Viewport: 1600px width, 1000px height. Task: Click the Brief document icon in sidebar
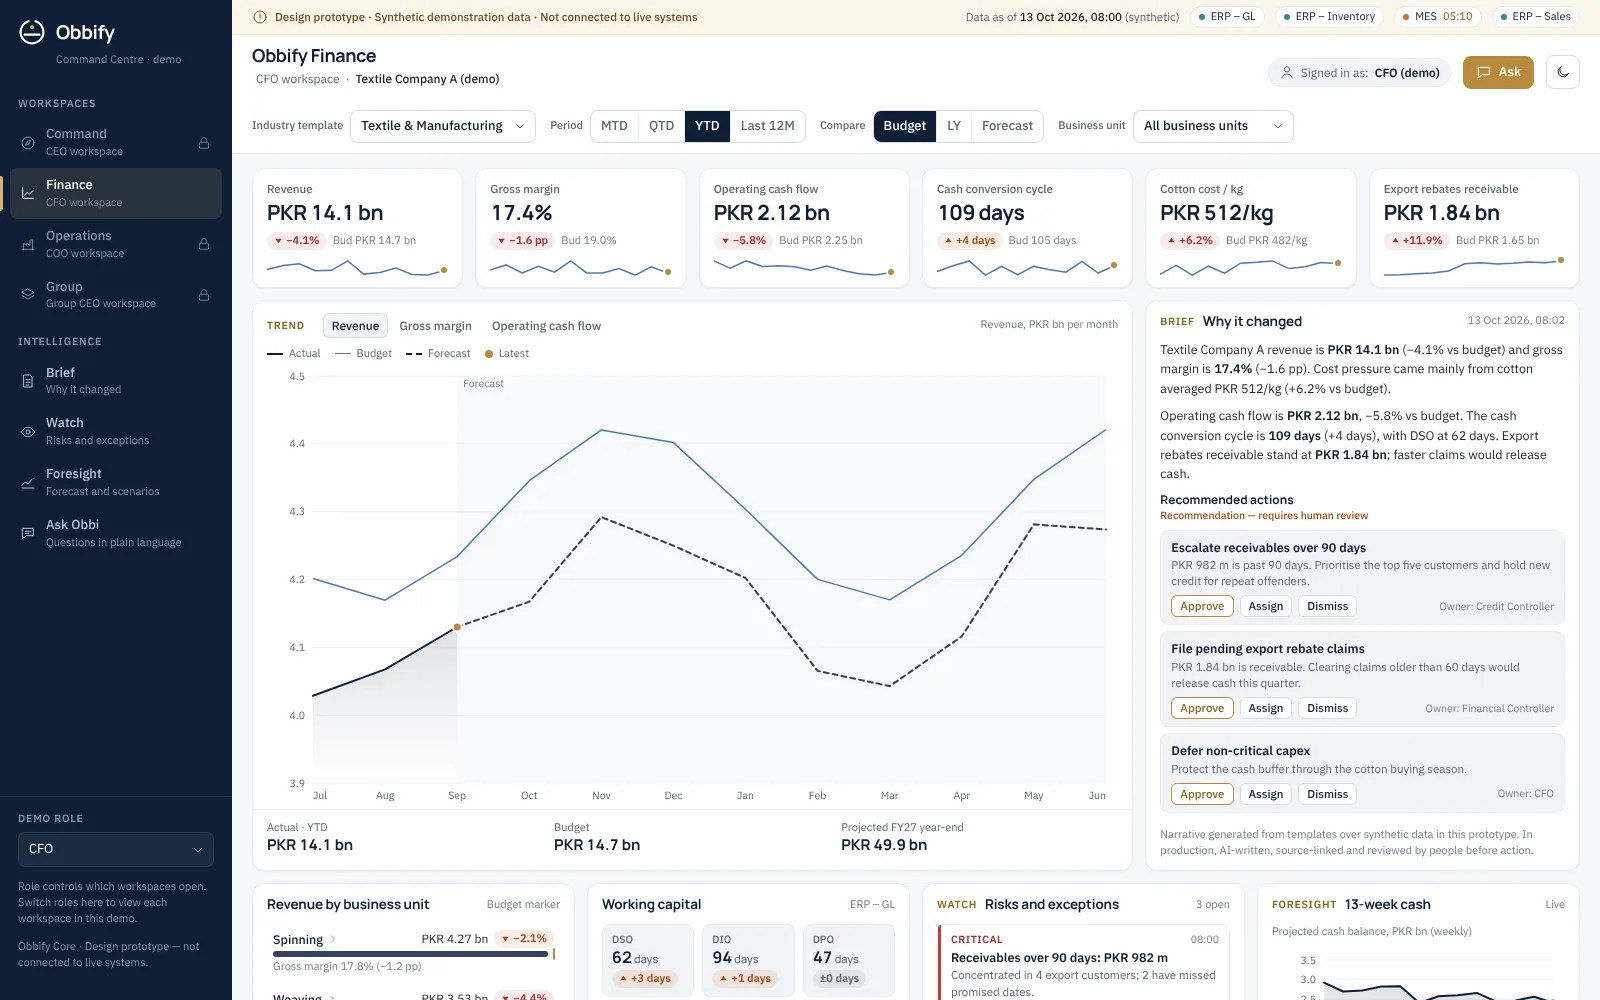(x=28, y=381)
